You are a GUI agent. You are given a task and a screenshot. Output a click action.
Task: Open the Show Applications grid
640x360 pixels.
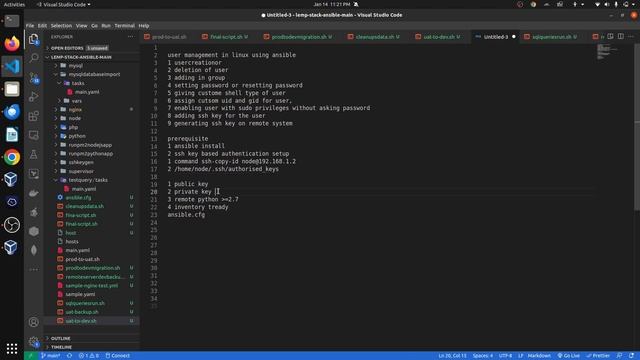[x=12, y=348]
